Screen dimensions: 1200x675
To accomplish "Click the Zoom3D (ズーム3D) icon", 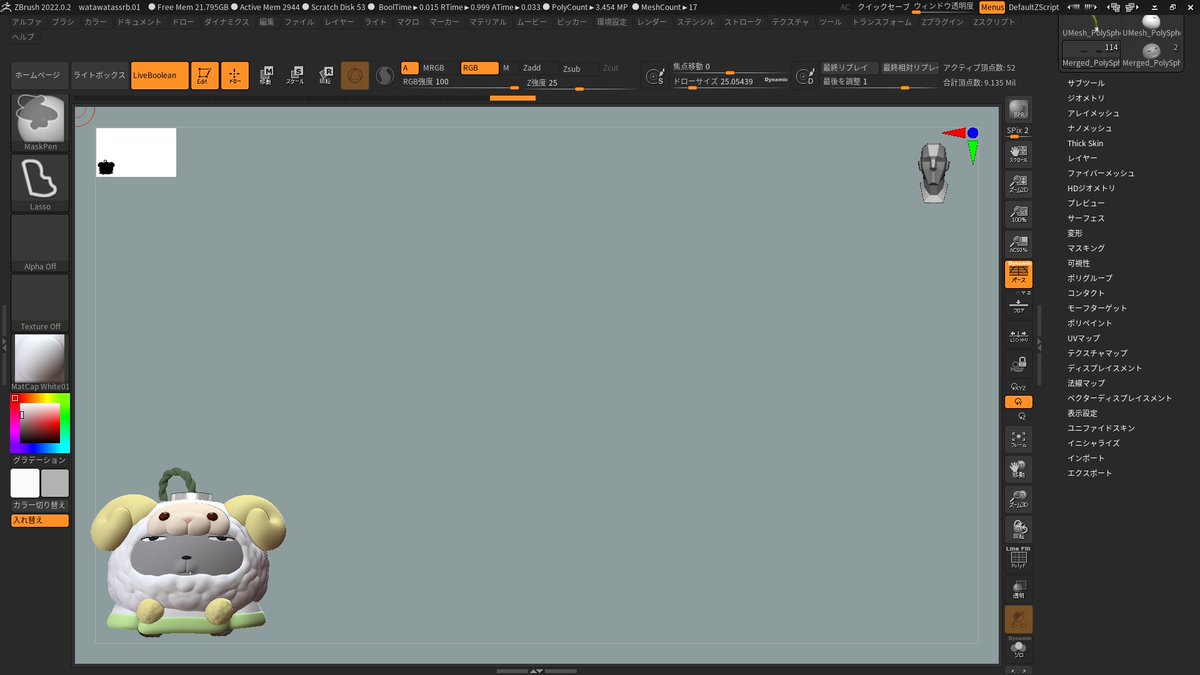I will pyautogui.click(x=1018, y=499).
